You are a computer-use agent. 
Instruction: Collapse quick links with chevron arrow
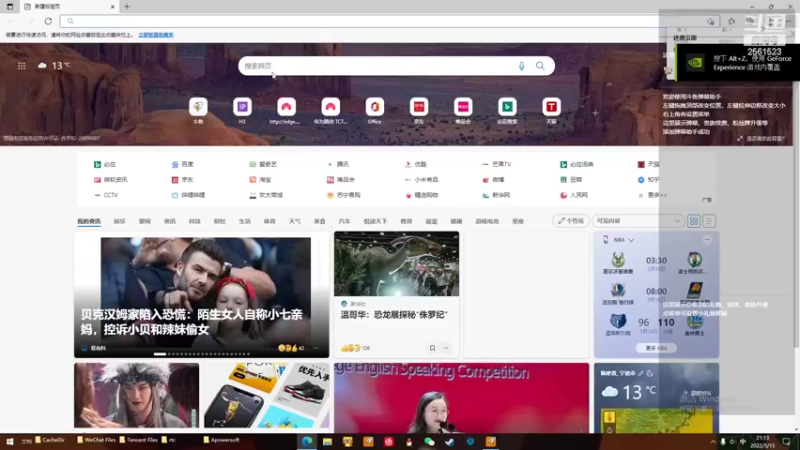tap(609, 85)
